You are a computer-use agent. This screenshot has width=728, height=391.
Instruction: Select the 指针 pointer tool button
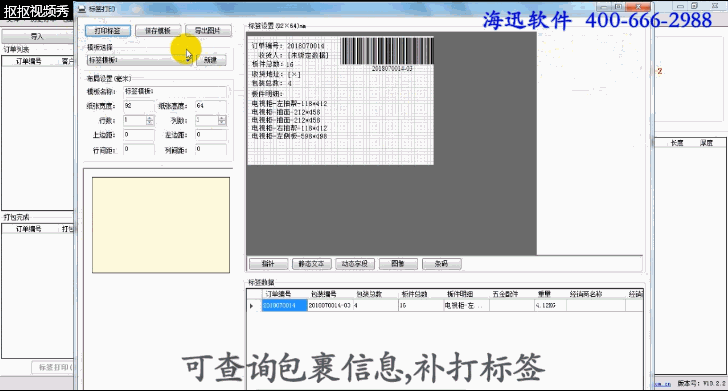click(x=268, y=264)
